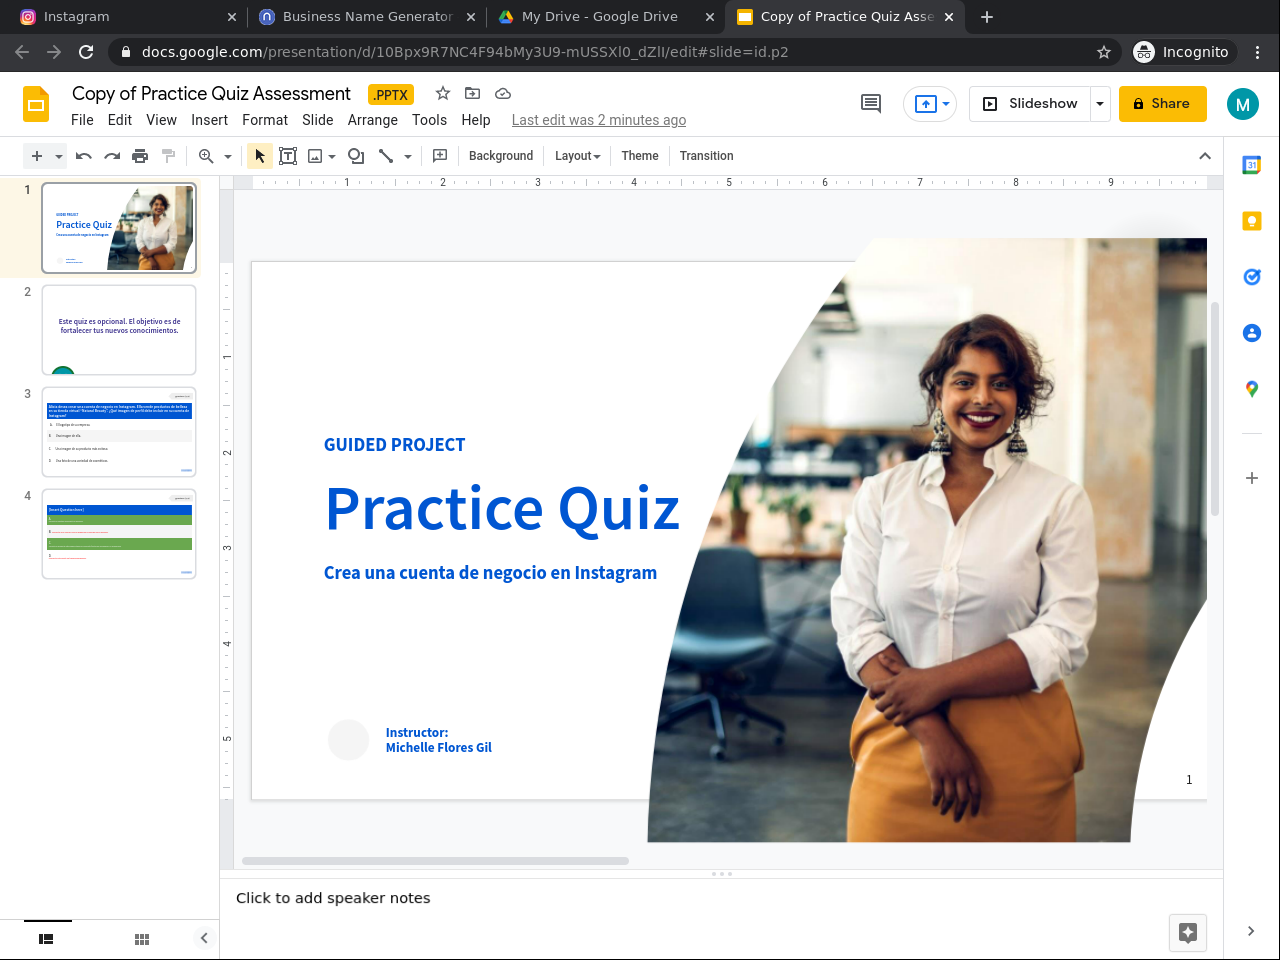This screenshot has width=1280, height=960.
Task: Click the Zoom magnifier tool
Action: tap(206, 156)
